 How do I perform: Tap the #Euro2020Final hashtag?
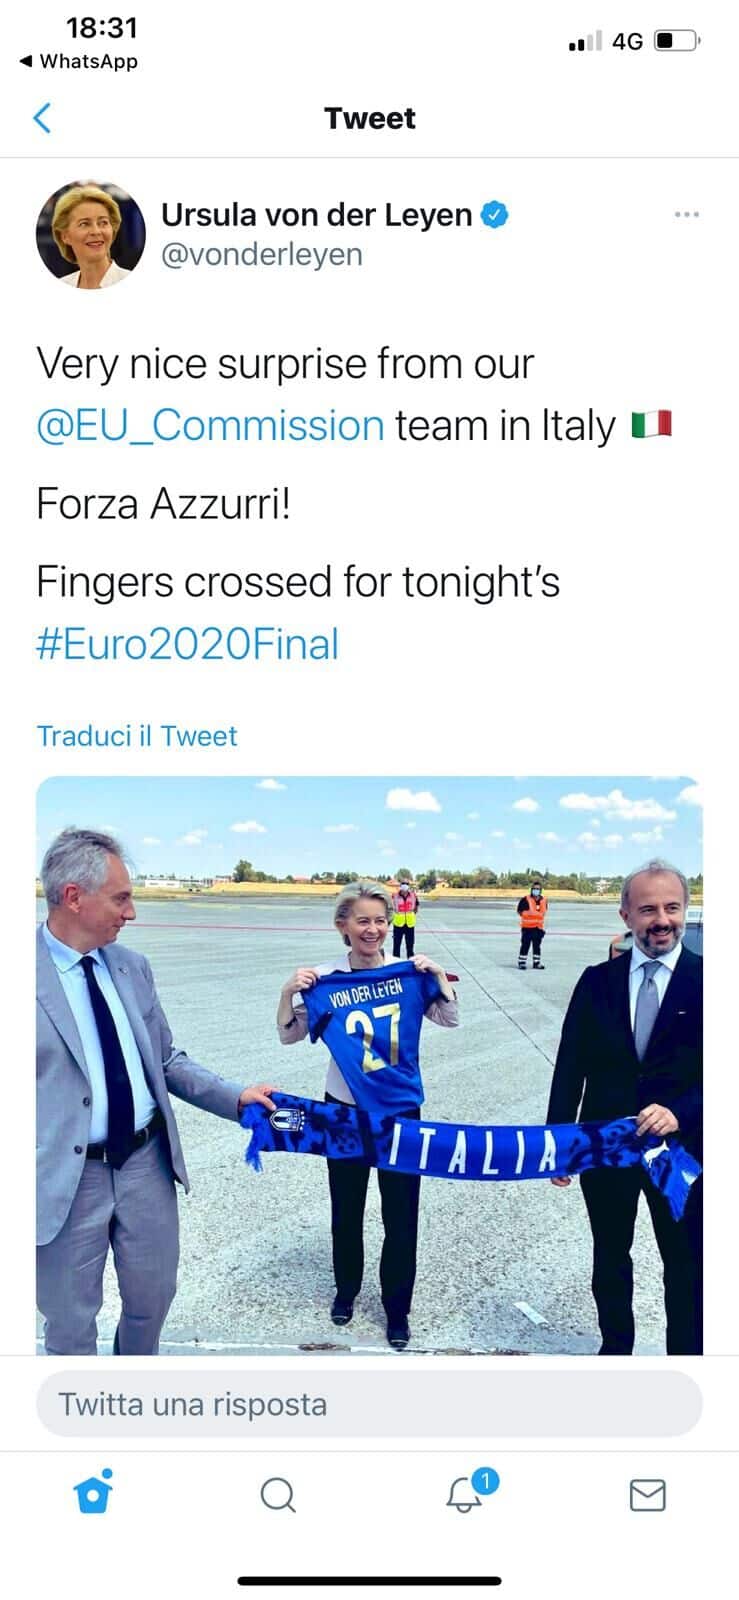pyautogui.click(x=187, y=644)
